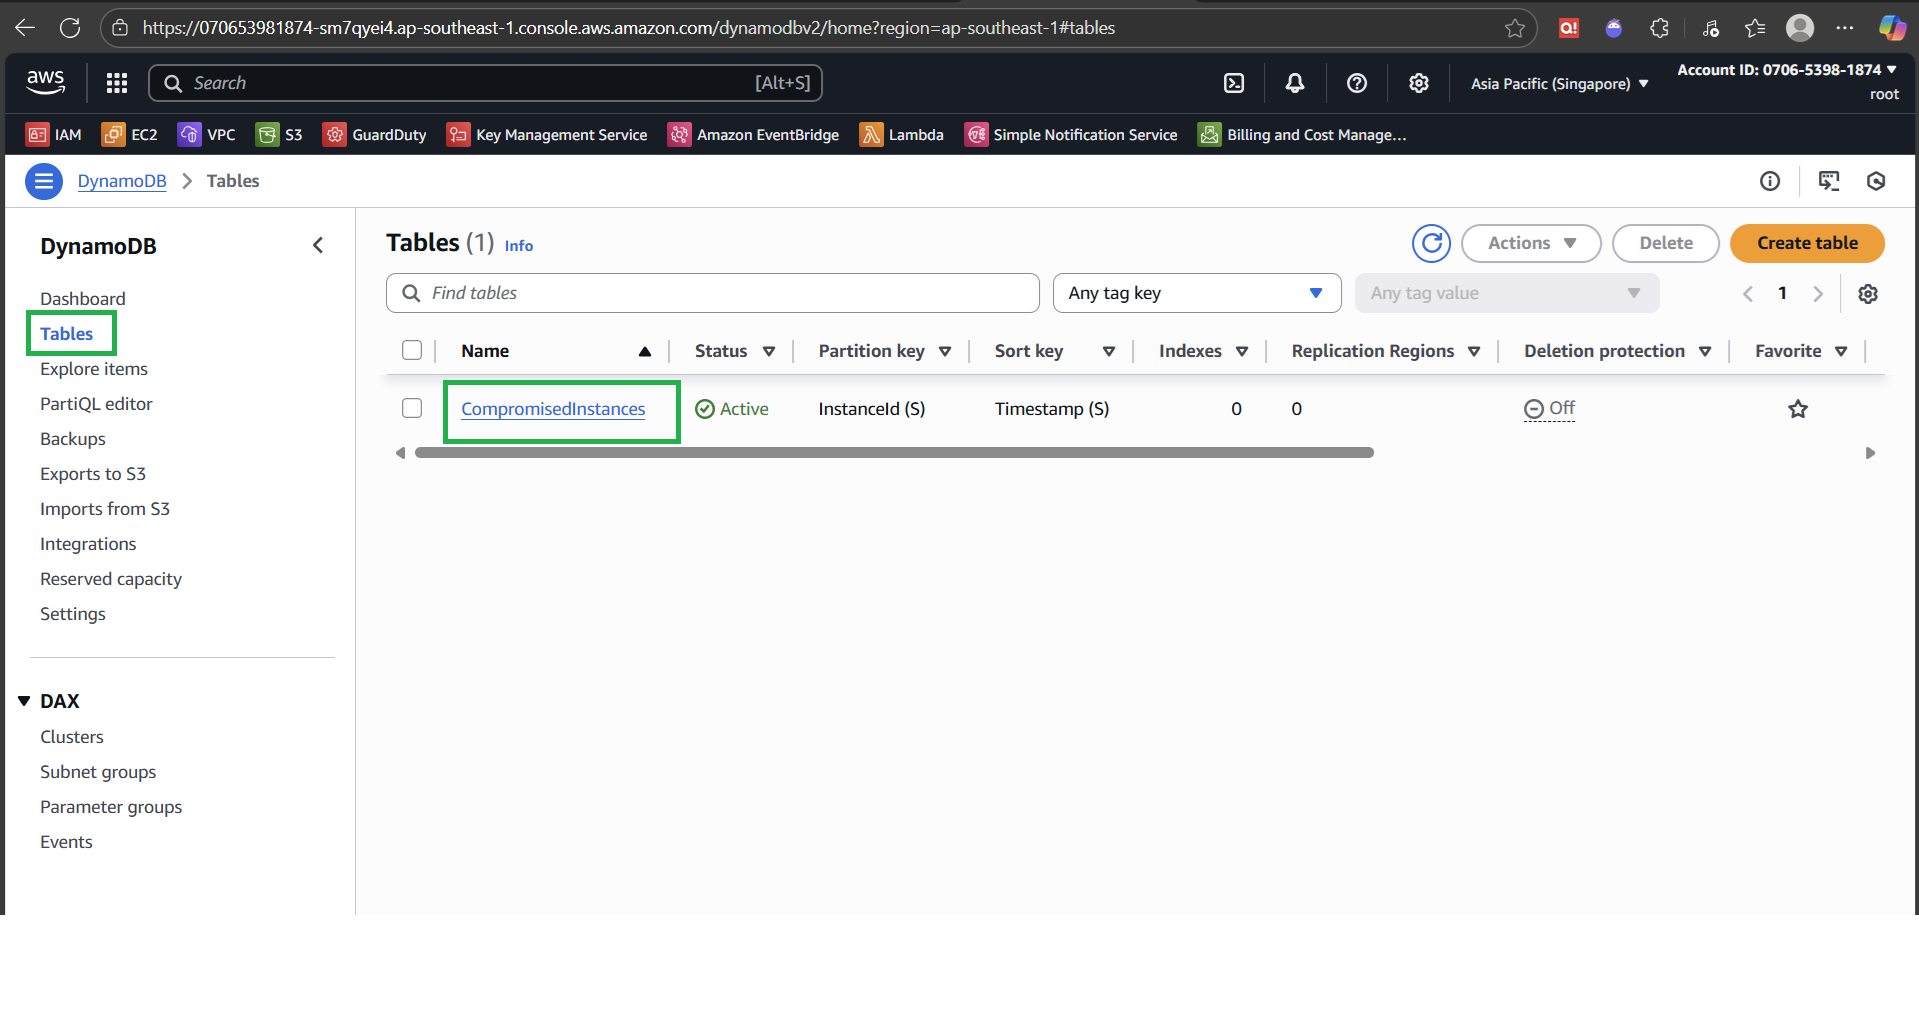1919x1020 pixels.
Task: Click the AWS logo home icon
Action: [46, 83]
